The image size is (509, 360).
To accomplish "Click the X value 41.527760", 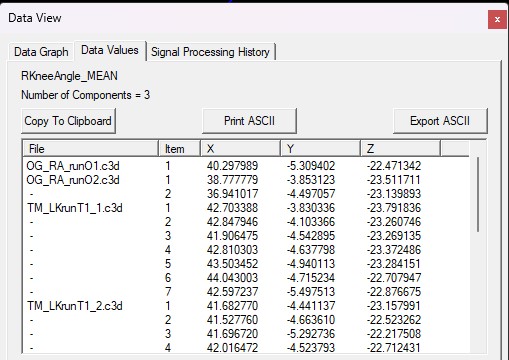I will pos(232,320).
